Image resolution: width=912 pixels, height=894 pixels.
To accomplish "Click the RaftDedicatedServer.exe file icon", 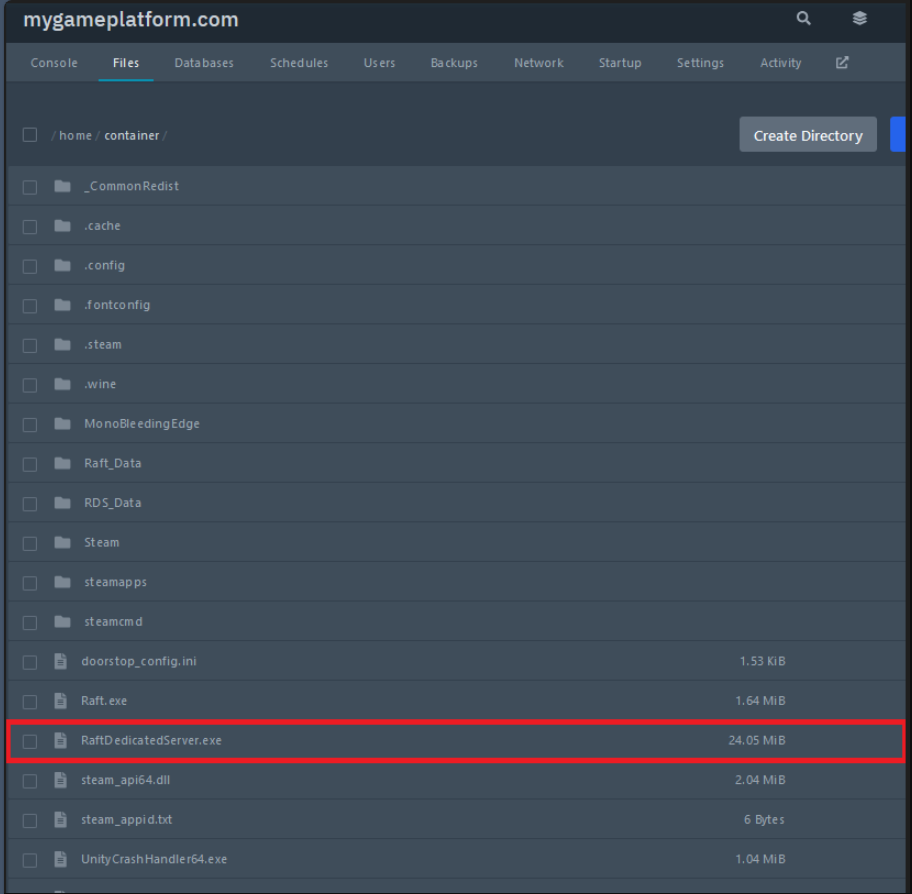I will [60, 740].
